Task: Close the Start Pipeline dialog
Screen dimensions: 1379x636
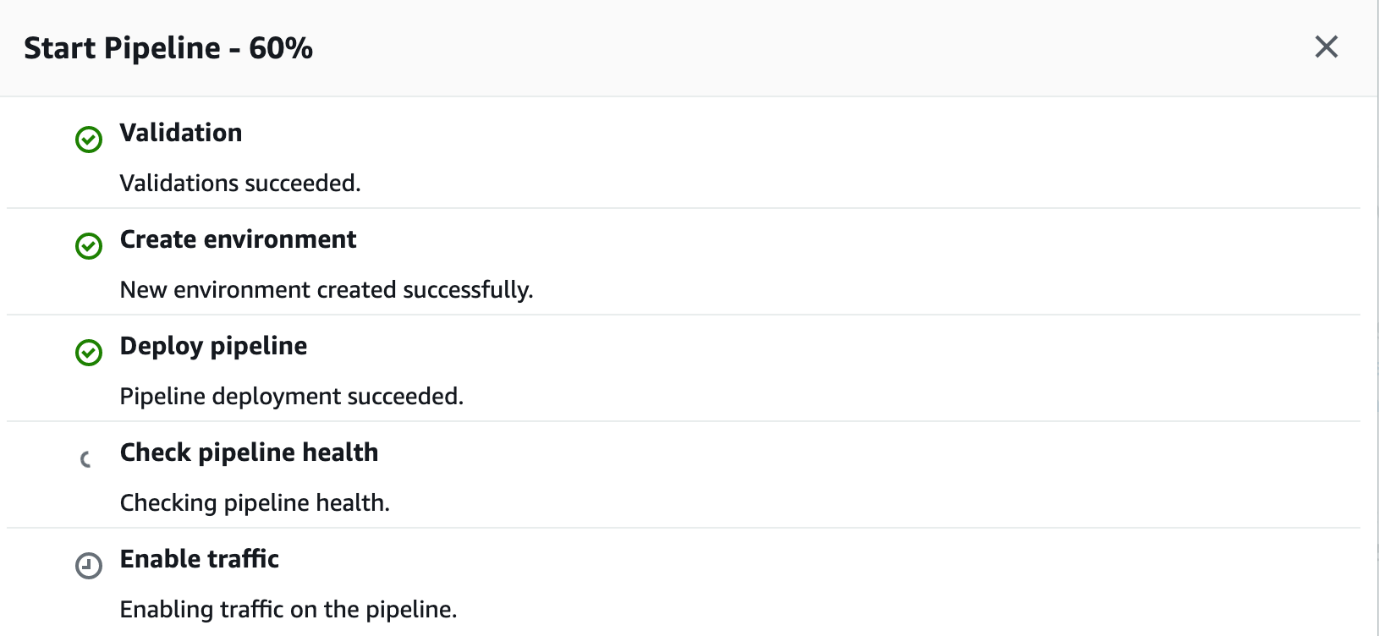Action: [x=1326, y=47]
